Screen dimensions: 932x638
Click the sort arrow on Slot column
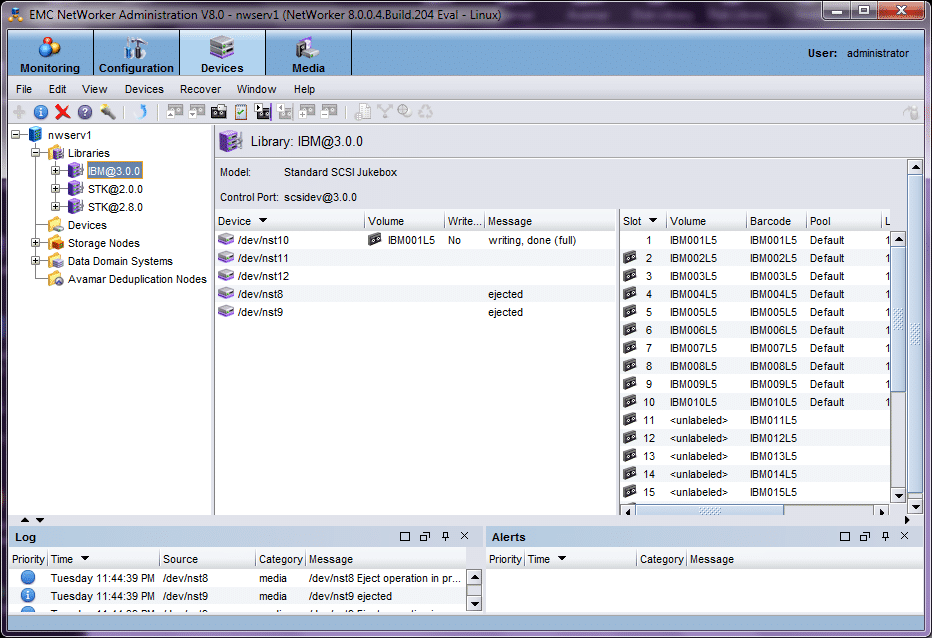point(653,221)
